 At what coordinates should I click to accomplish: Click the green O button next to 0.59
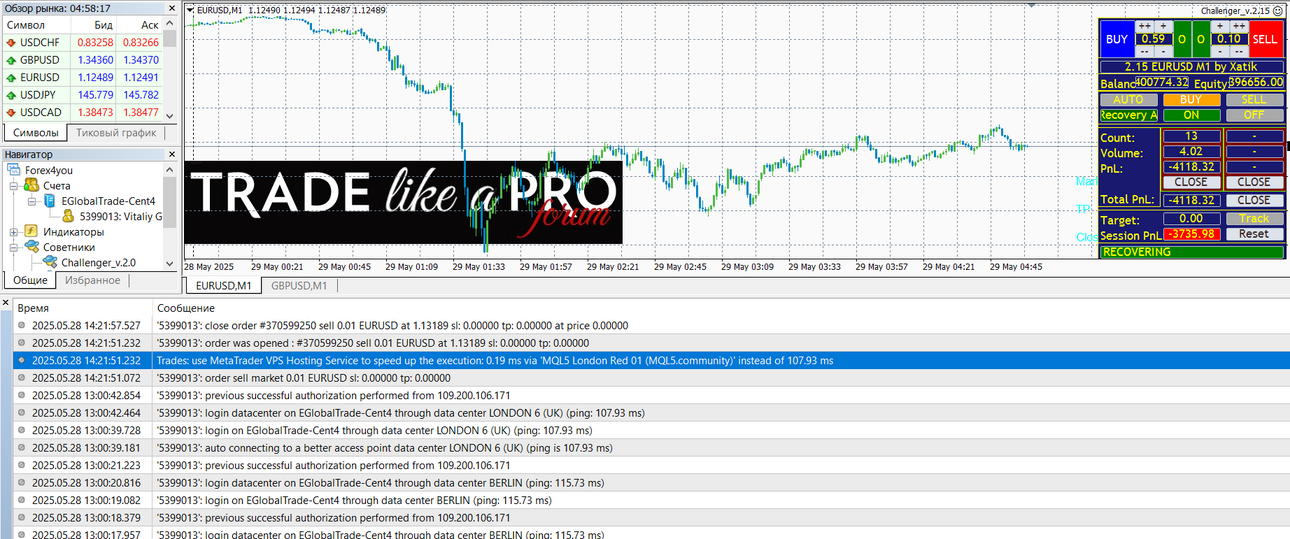(x=1182, y=39)
